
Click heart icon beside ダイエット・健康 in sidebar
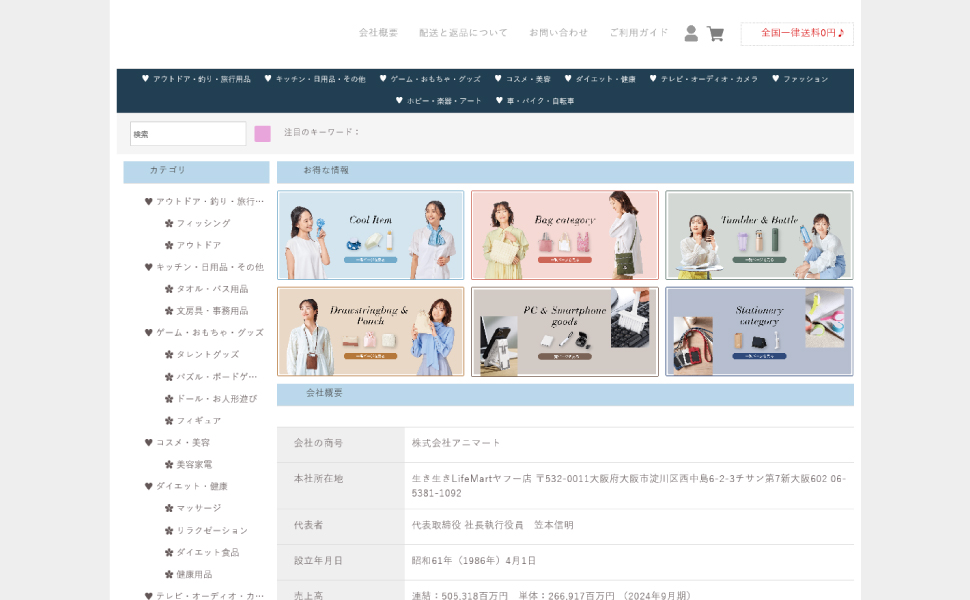[149, 487]
